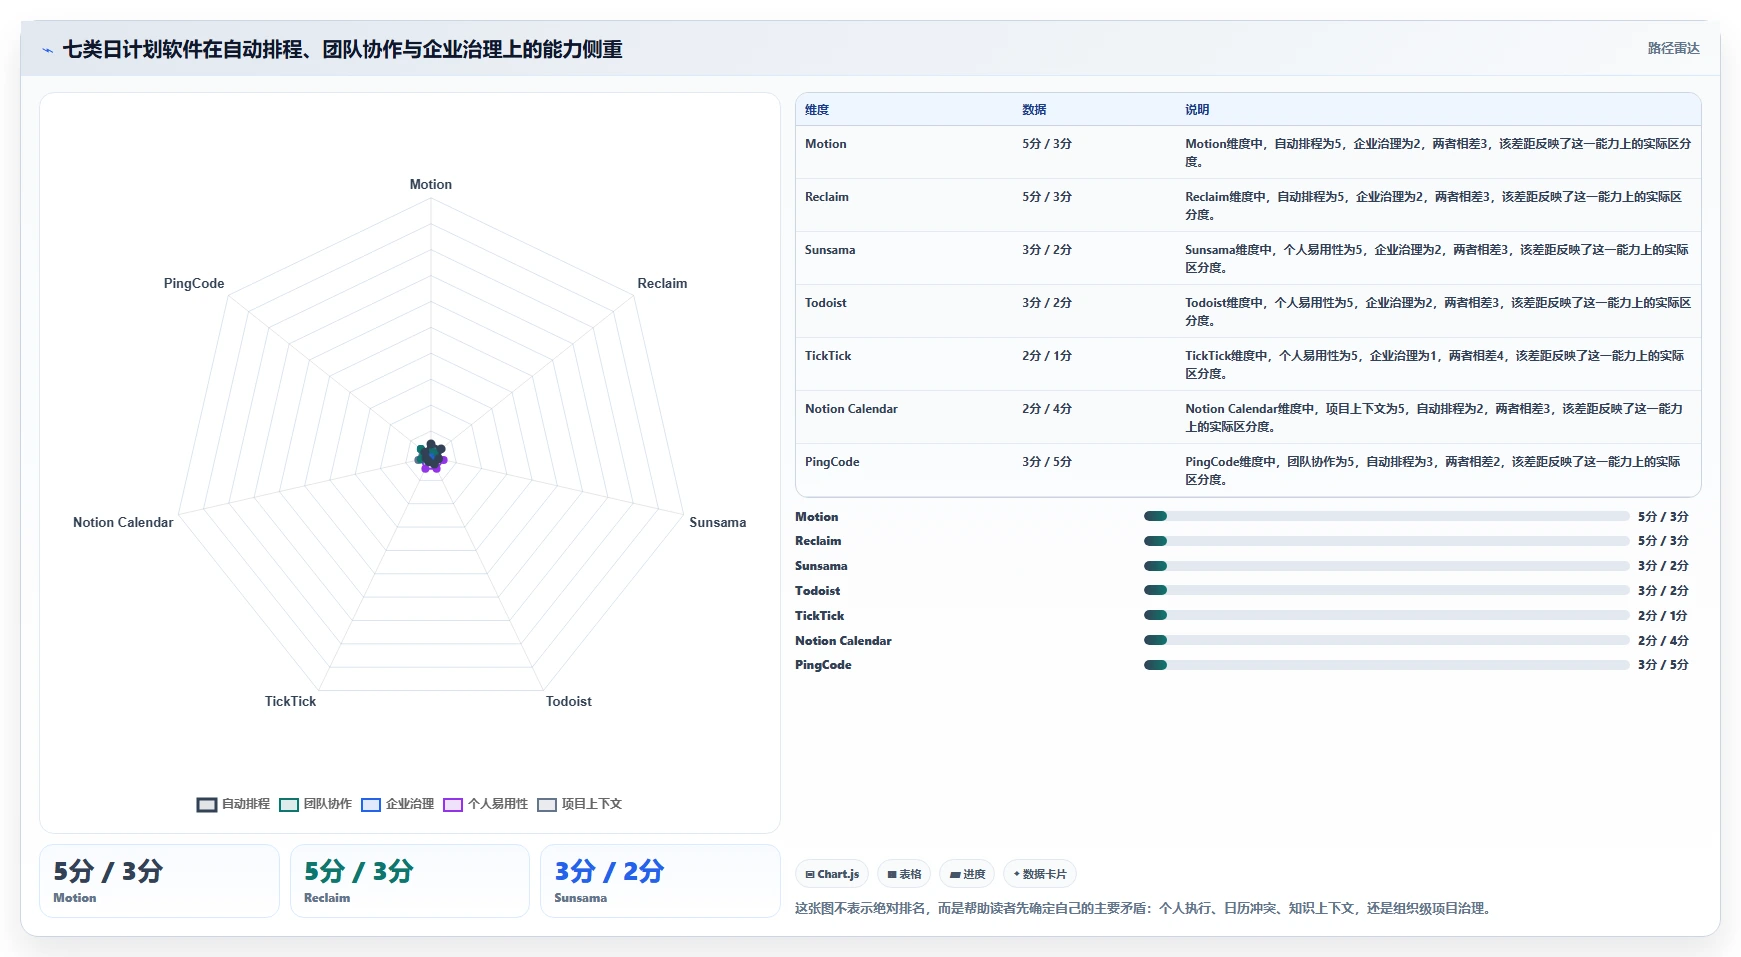The width and height of the screenshot is (1741, 957).
Task: Select the 表格 tag
Action: pos(904,874)
